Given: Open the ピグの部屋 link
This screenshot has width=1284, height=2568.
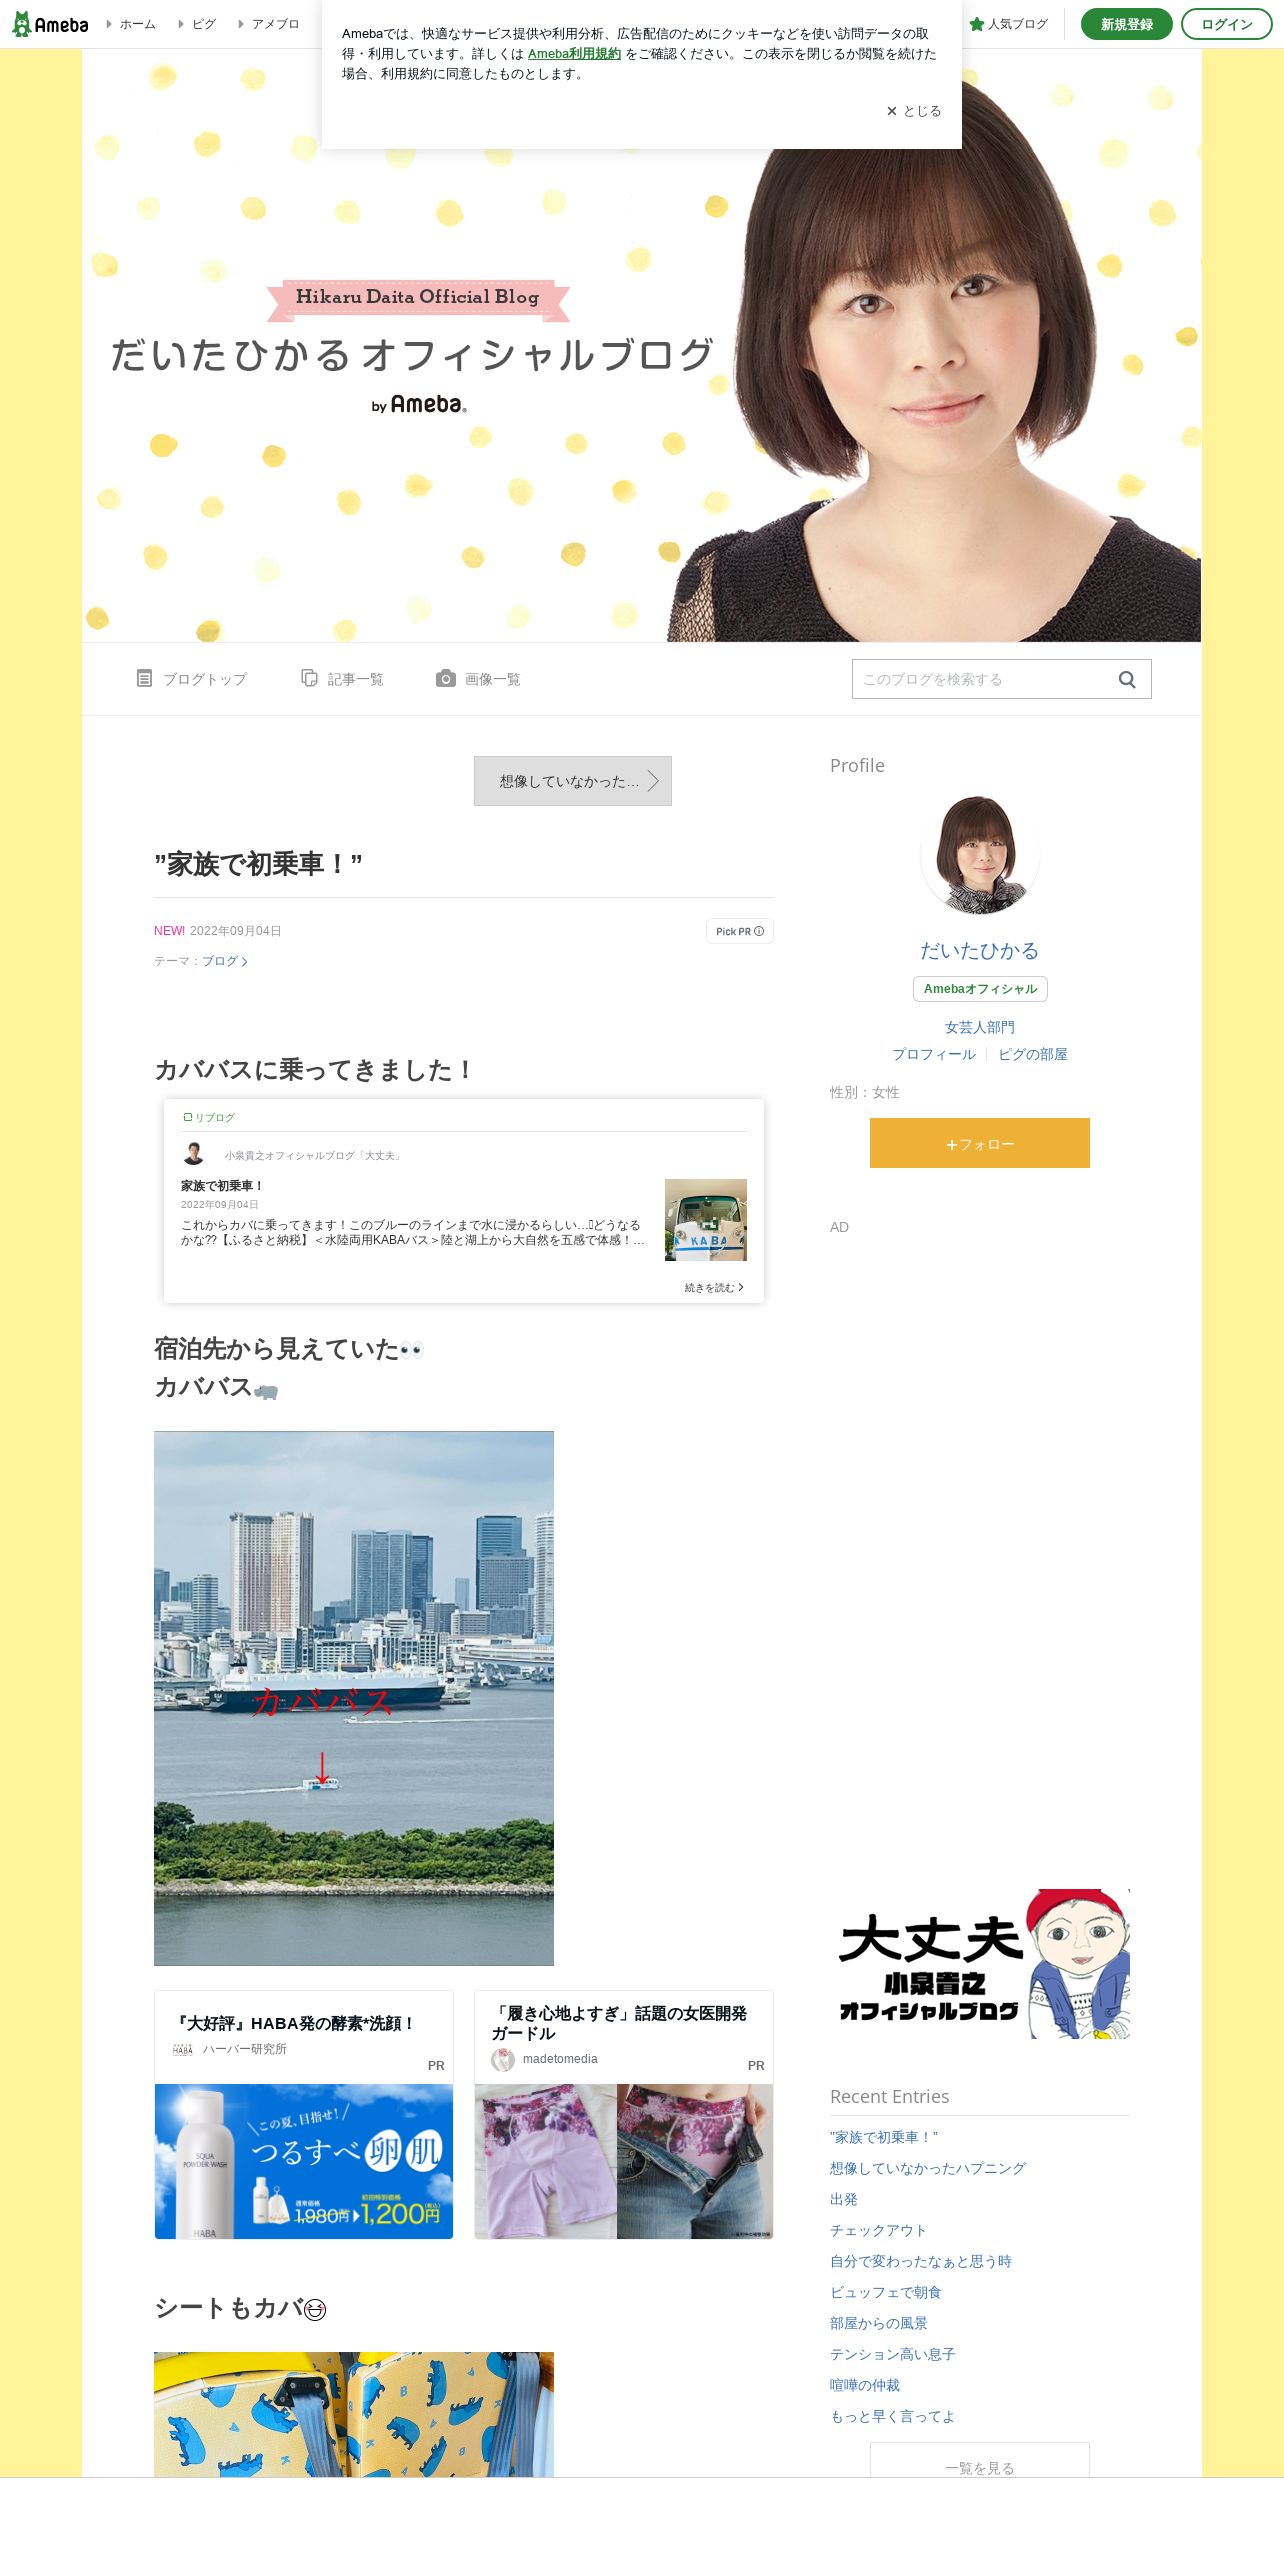Looking at the screenshot, I should tap(1033, 1054).
